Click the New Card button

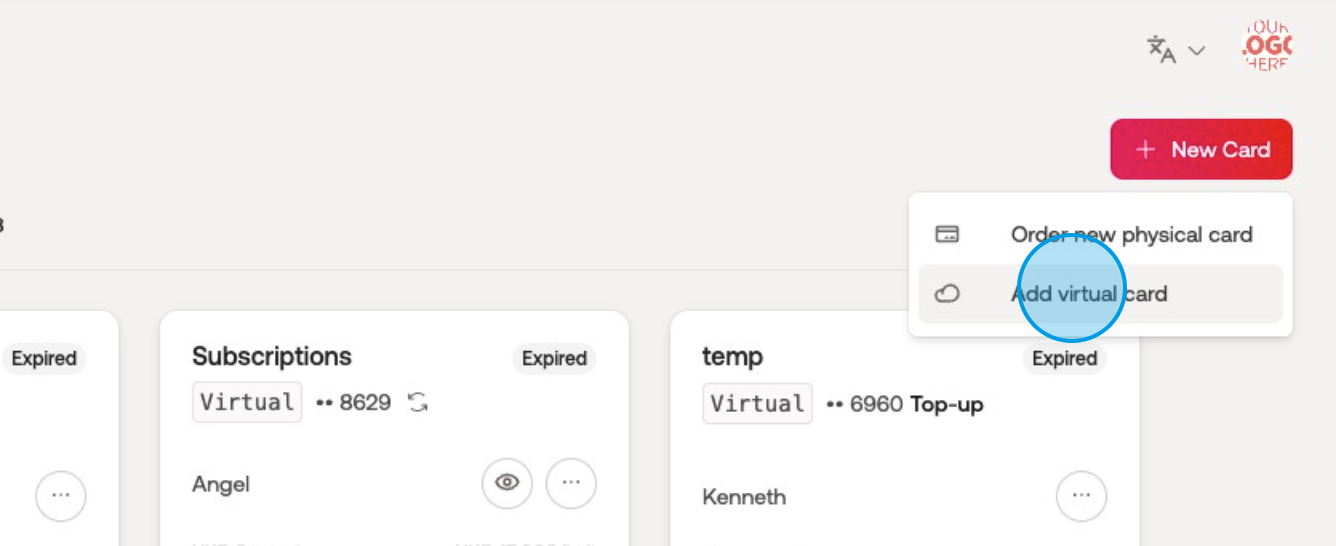pyautogui.click(x=1201, y=150)
